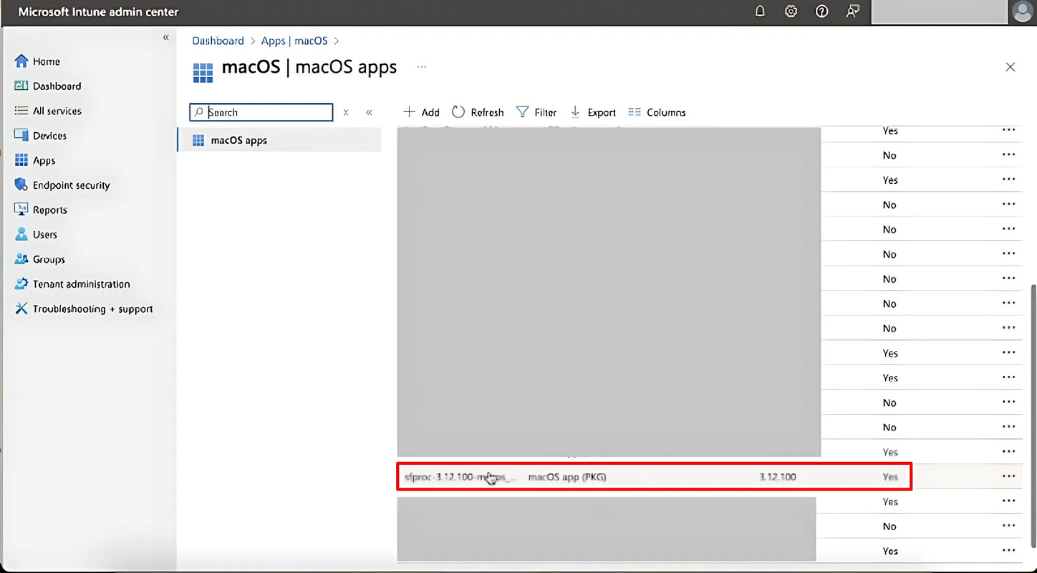Viewport: 1037px width, 573px height.
Task: Open the sfproc-3.12.100 app entry
Action: [x=459, y=477]
